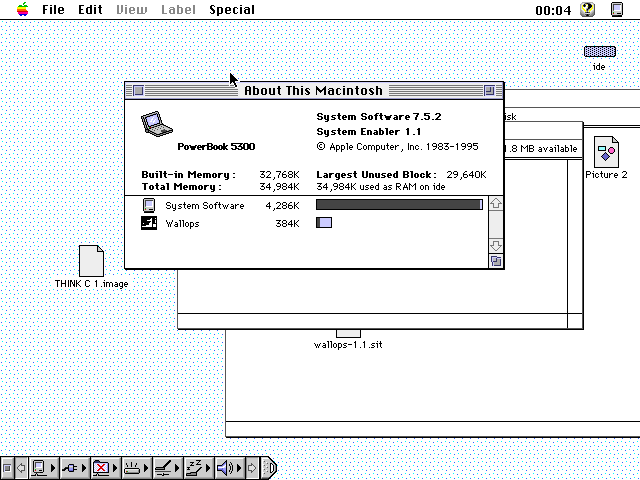Screen dimensions: 640x480
Task: Open the File menu
Action: [53, 10]
